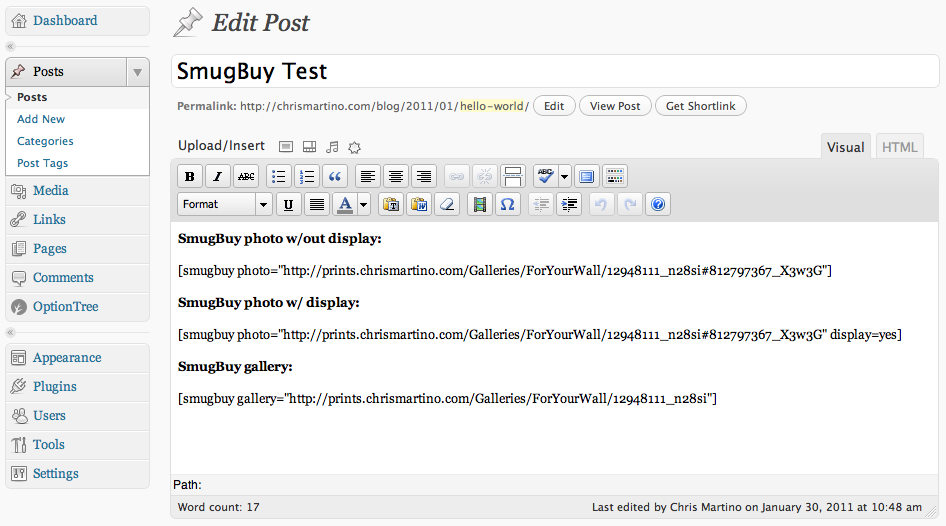
Task: Align text center
Action: pyautogui.click(x=396, y=176)
